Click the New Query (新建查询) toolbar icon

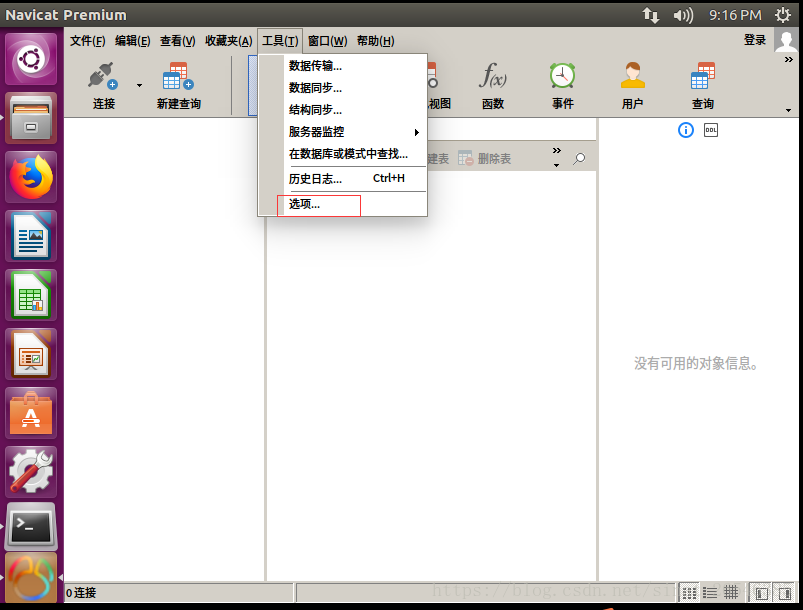coord(178,76)
